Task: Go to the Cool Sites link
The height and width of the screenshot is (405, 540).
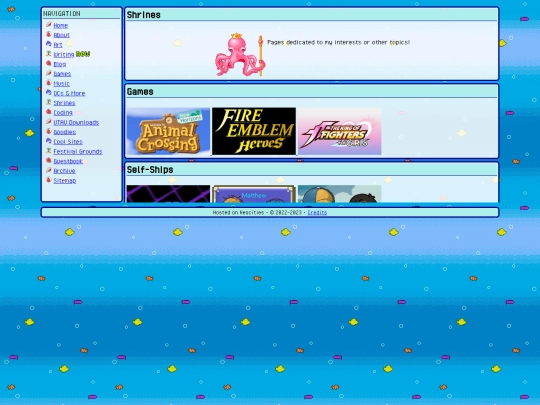Action: point(68,142)
